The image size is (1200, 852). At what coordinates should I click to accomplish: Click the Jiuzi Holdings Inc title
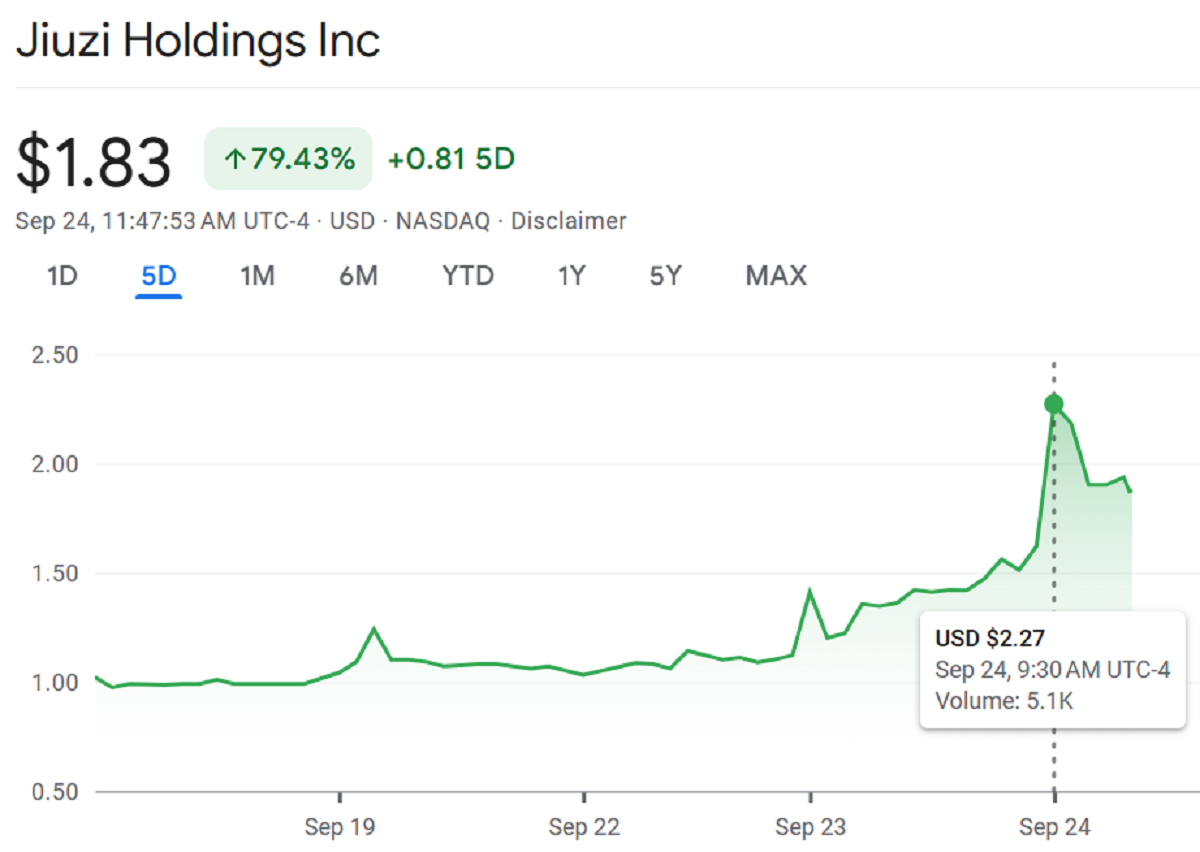tap(198, 42)
